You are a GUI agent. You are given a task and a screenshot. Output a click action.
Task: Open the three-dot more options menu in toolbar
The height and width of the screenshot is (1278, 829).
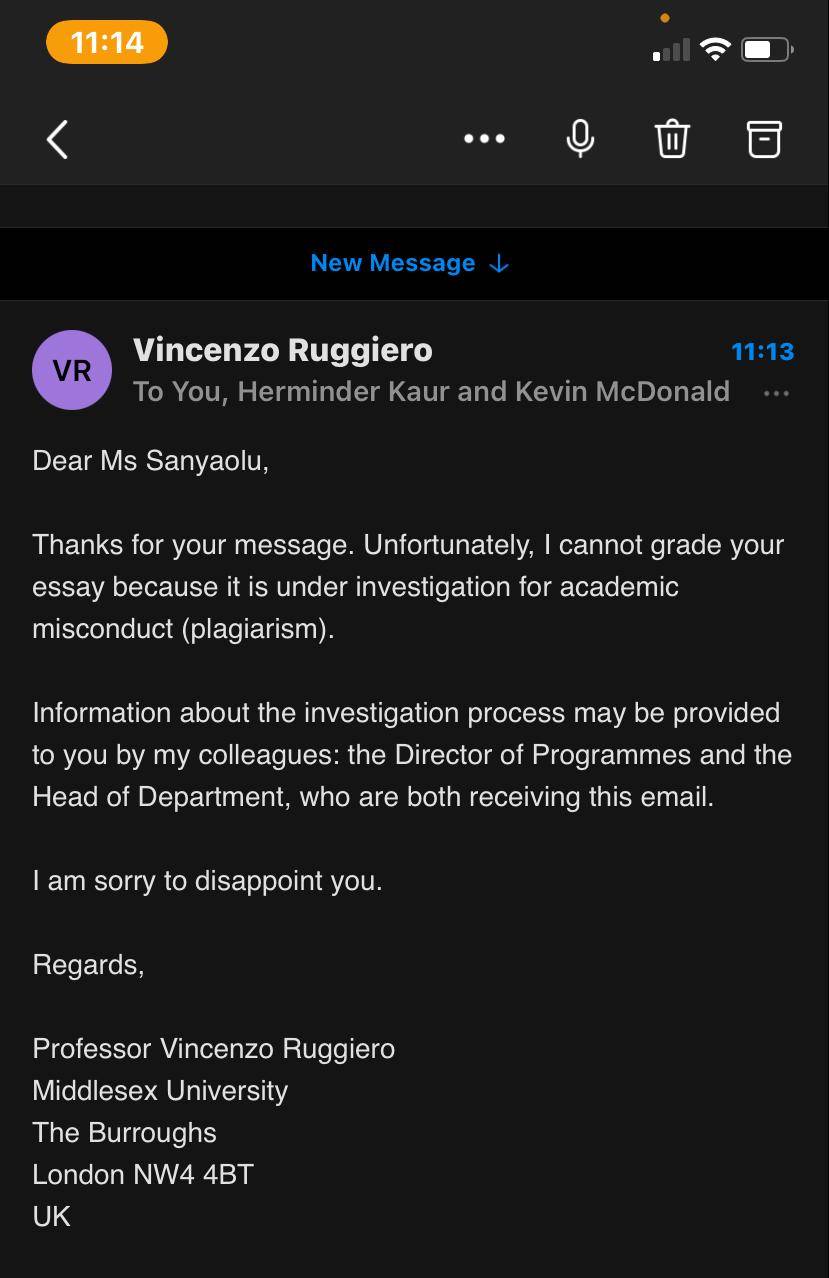pos(484,139)
